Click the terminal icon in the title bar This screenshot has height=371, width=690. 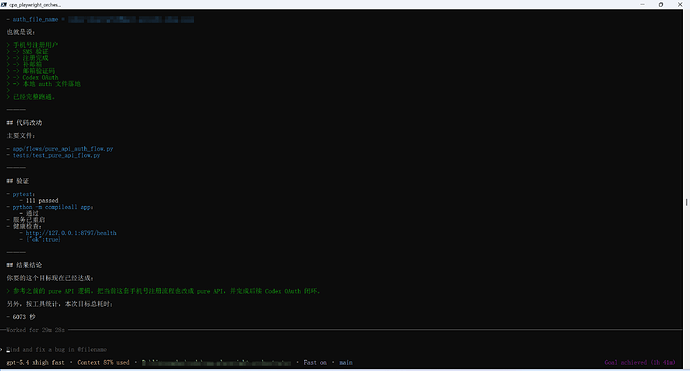[4, 4]
